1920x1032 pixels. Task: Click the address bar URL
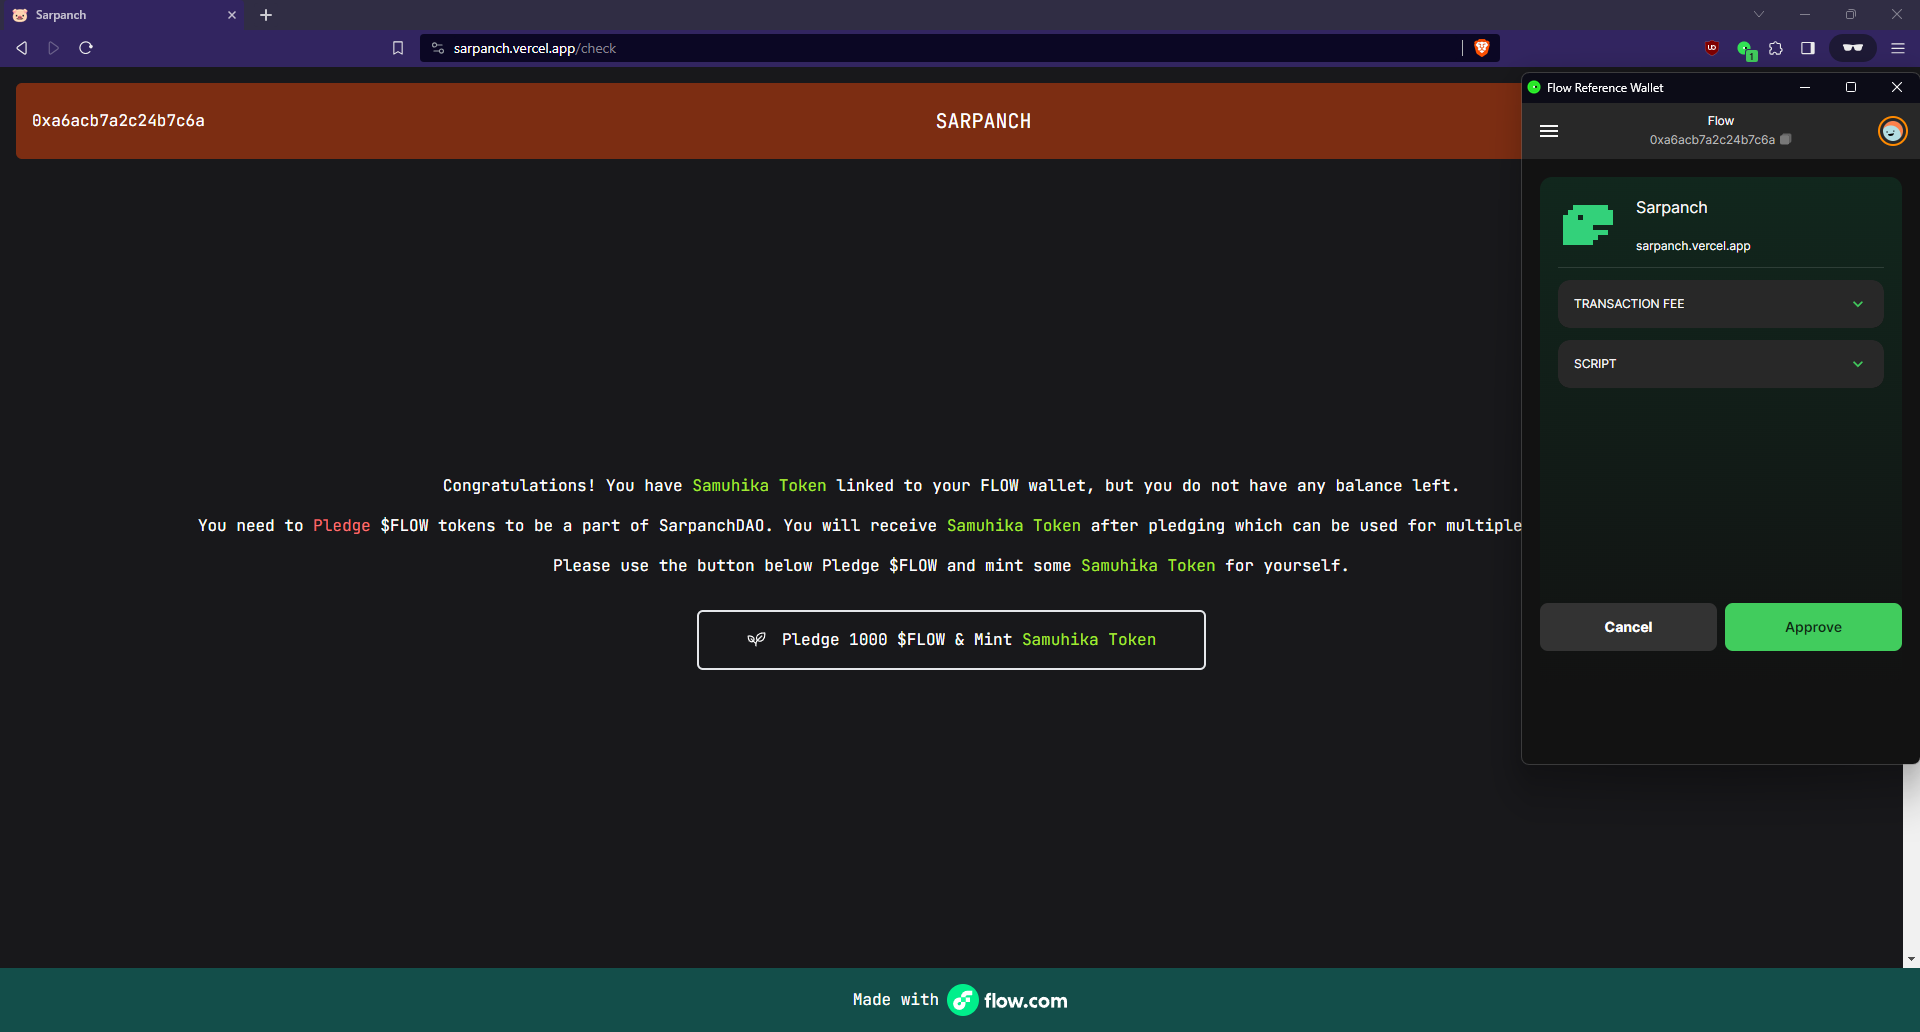(534, 48)
